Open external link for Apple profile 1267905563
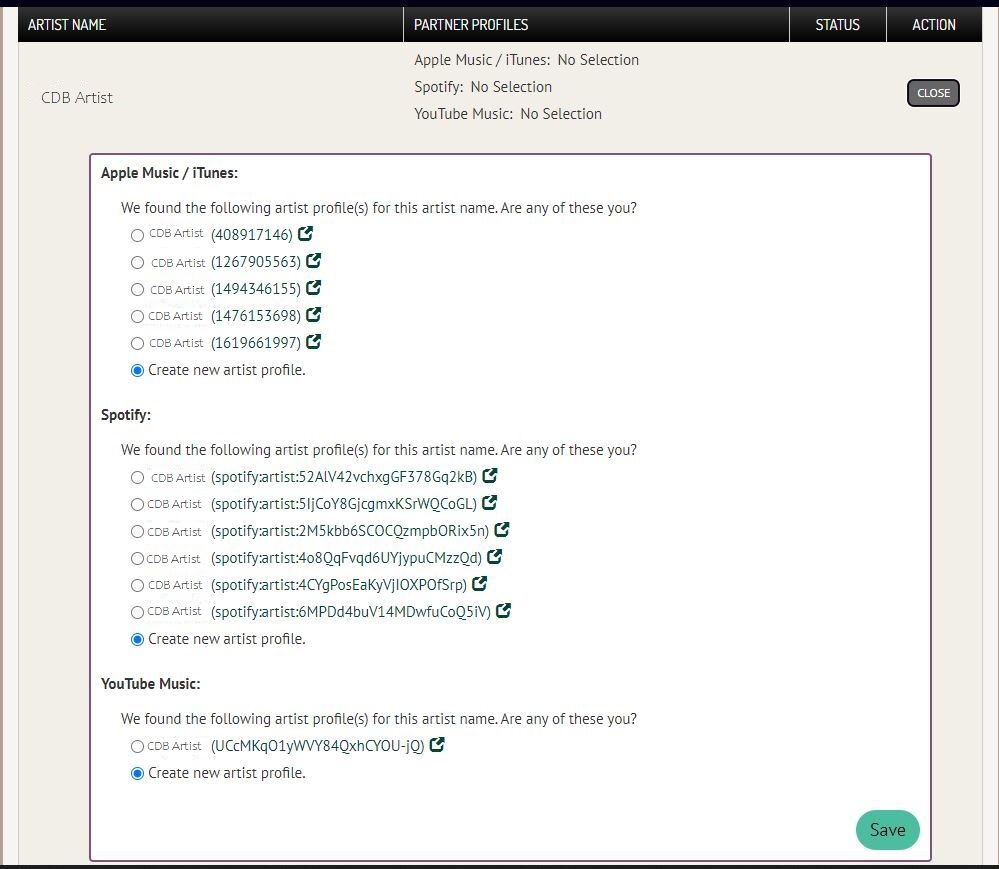 click(x=314, y=261)
